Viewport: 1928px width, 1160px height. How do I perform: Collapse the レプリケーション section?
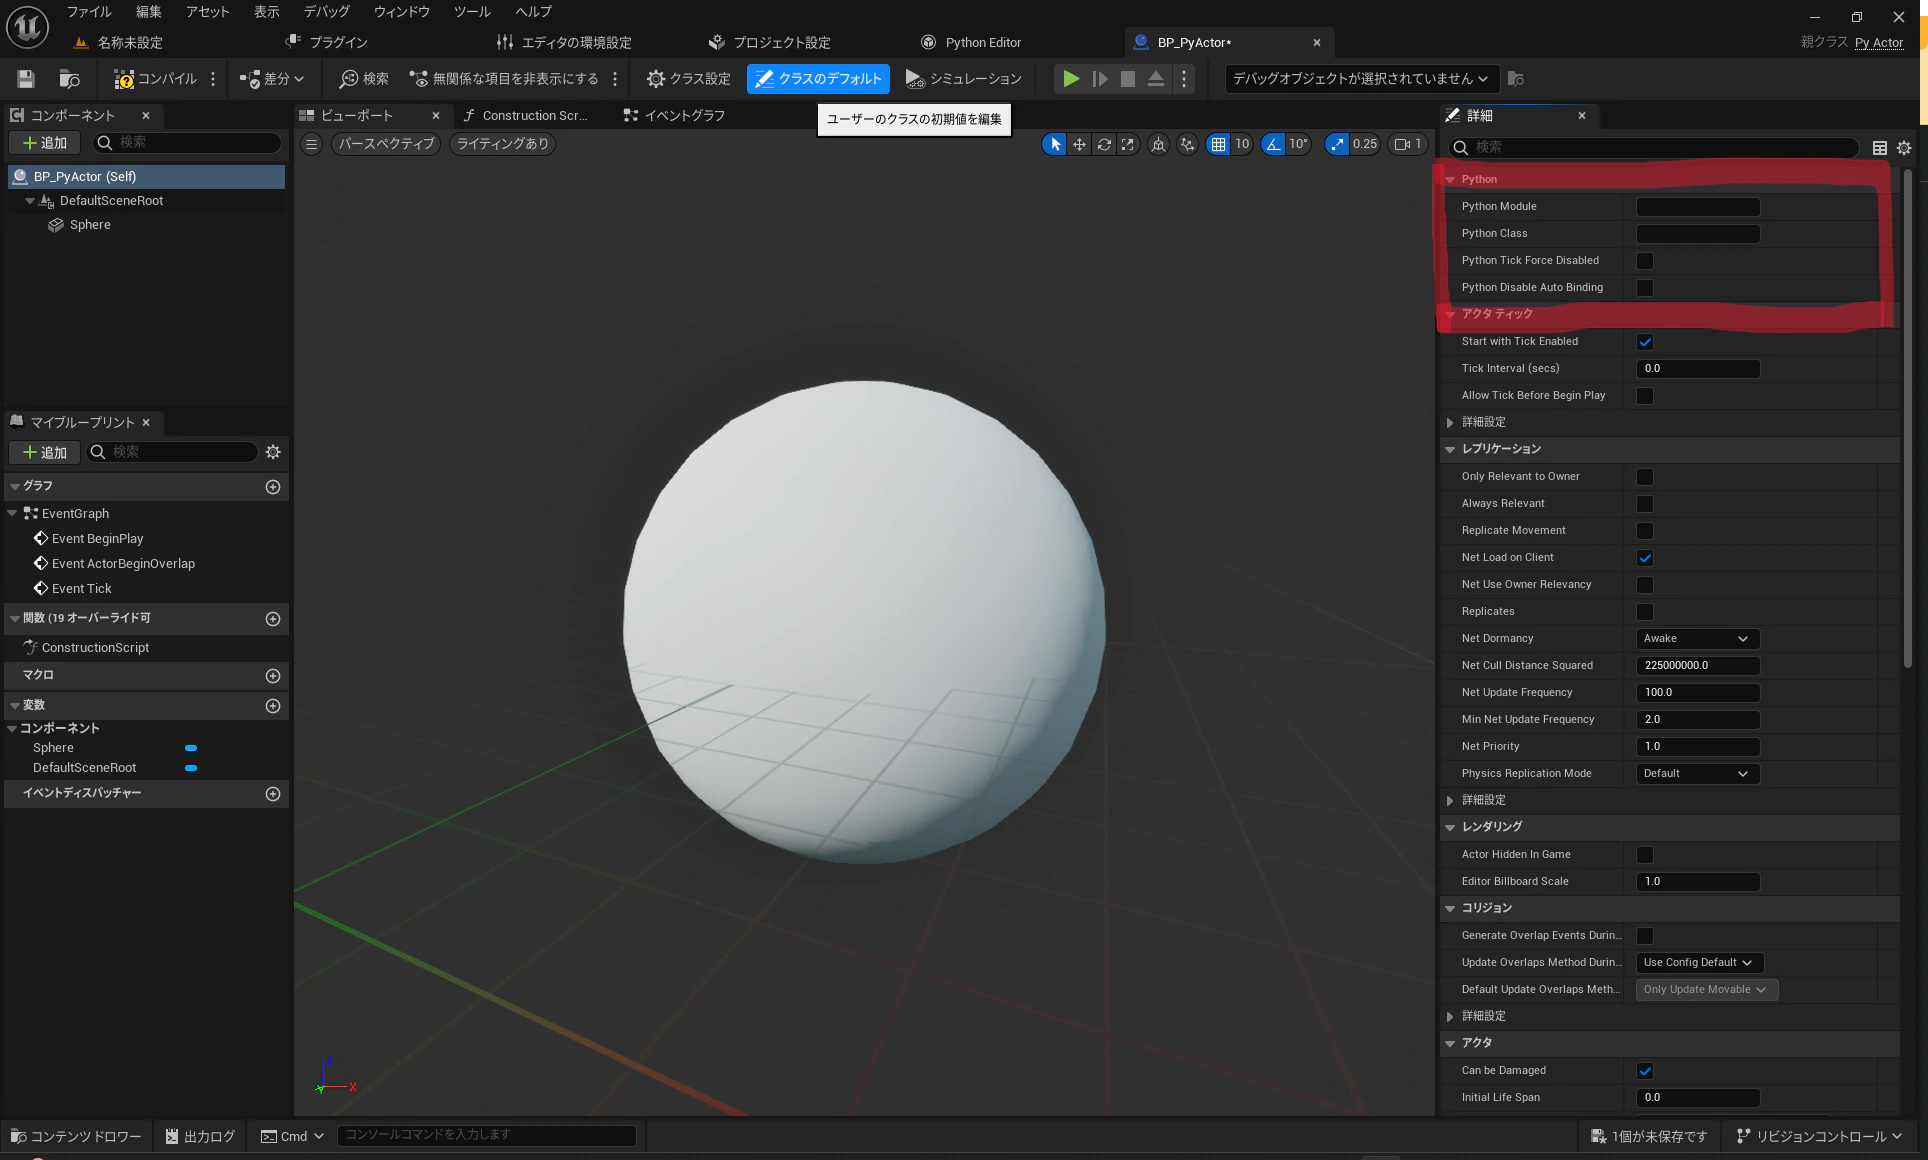point(1450,450)
